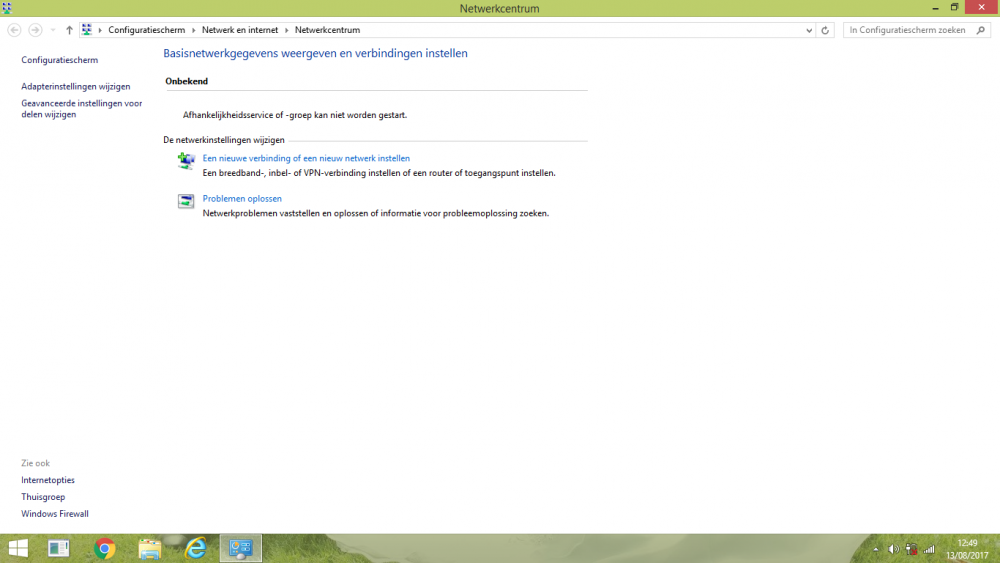This screenshot has width=1000, height=563.
Task: Click the Control Panel icon in the address bar
Action: pyautogui.click(x=87, y=29)
